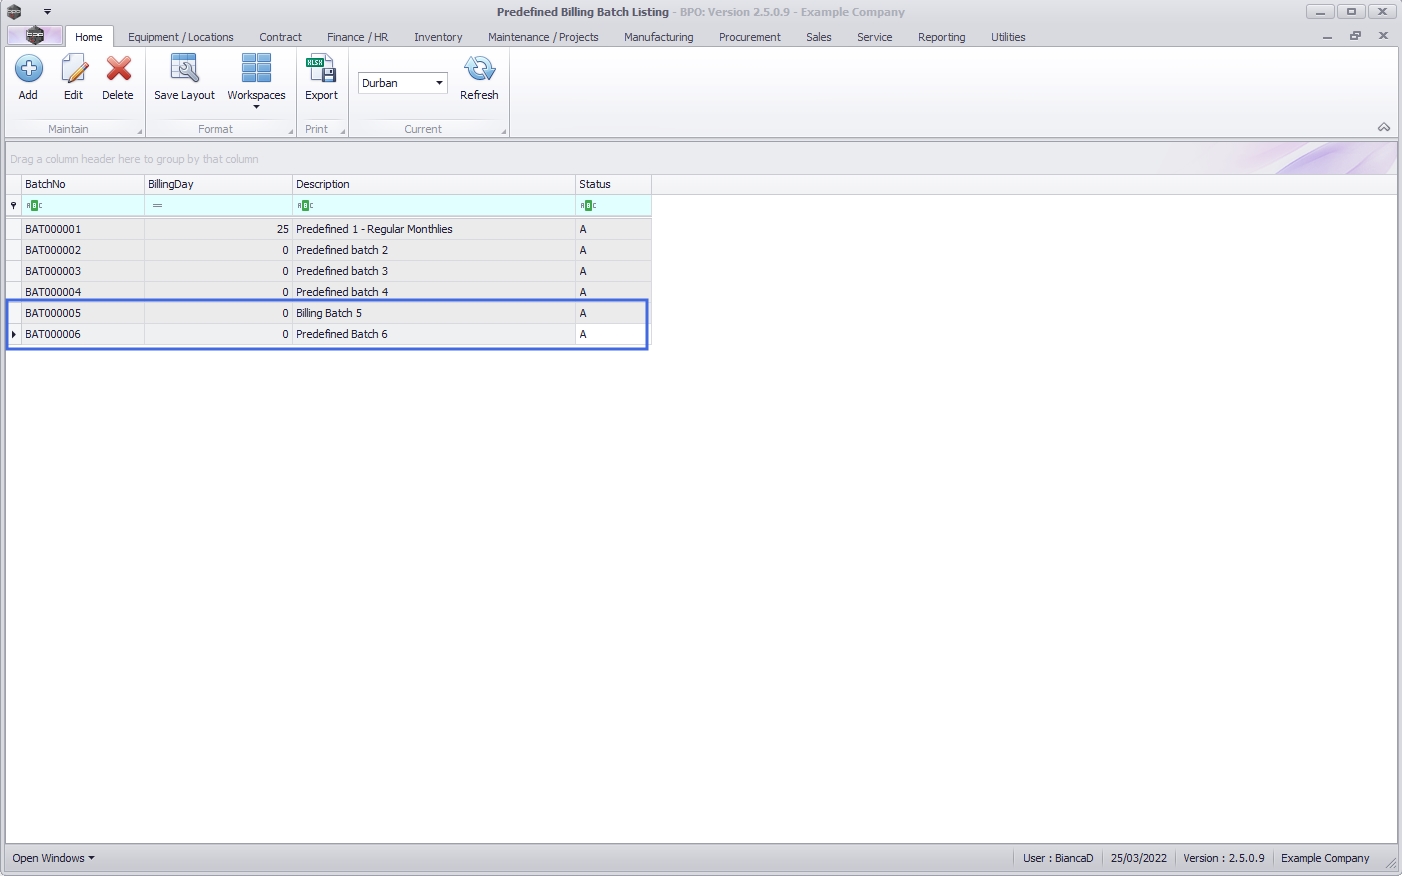
Task: Sort by the Description column header
Action: pyautogui.click(x=434, y=184)
